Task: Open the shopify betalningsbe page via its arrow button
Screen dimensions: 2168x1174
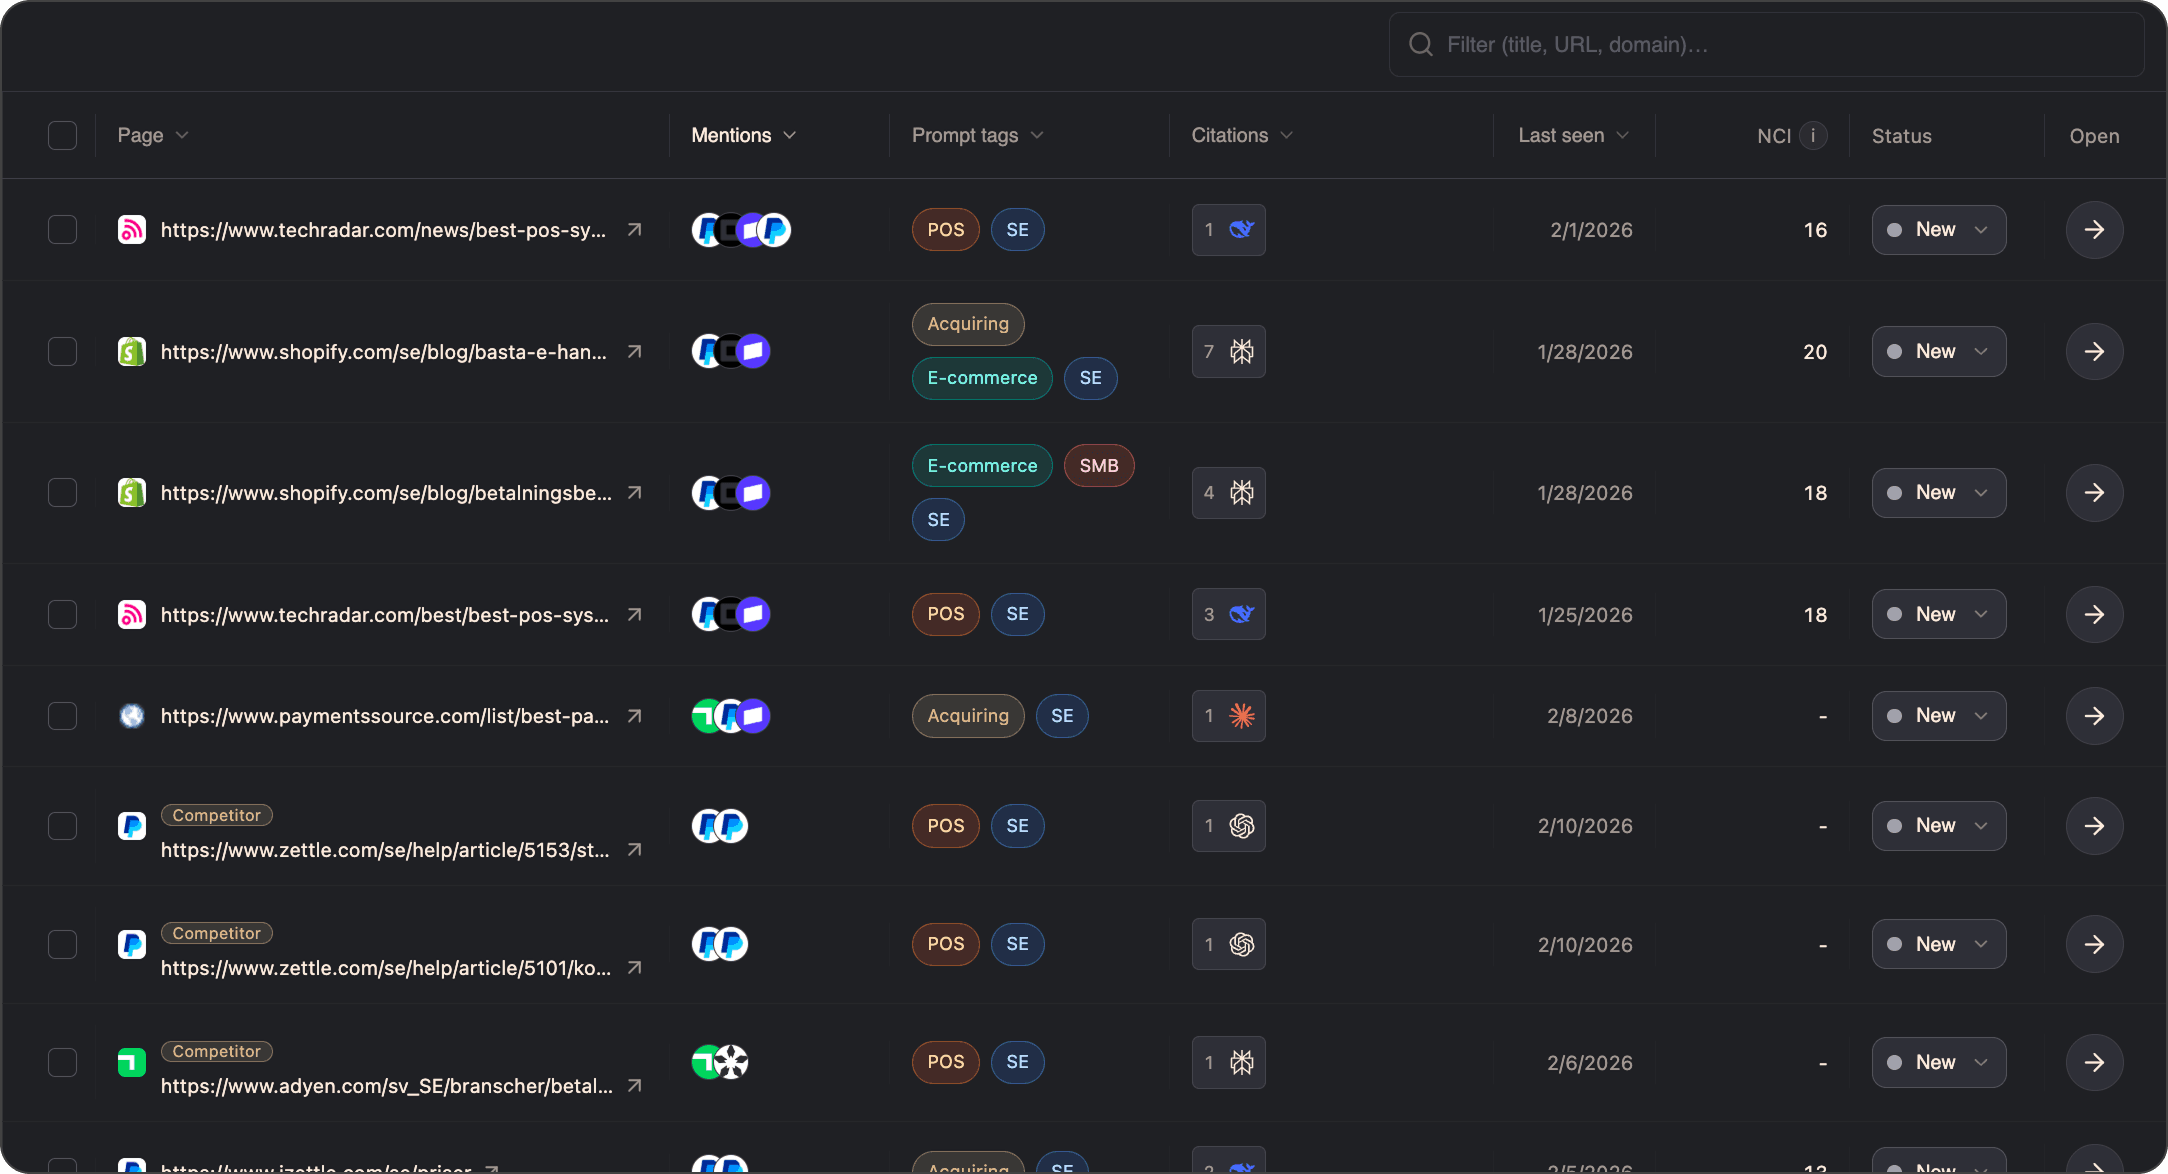Action: 2094,492
